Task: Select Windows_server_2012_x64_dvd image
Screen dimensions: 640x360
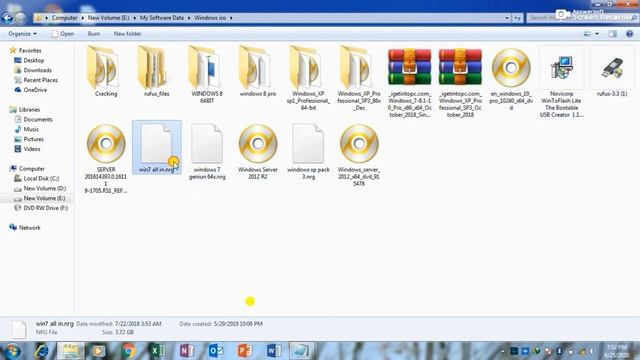Action: (x=359, y=155)
